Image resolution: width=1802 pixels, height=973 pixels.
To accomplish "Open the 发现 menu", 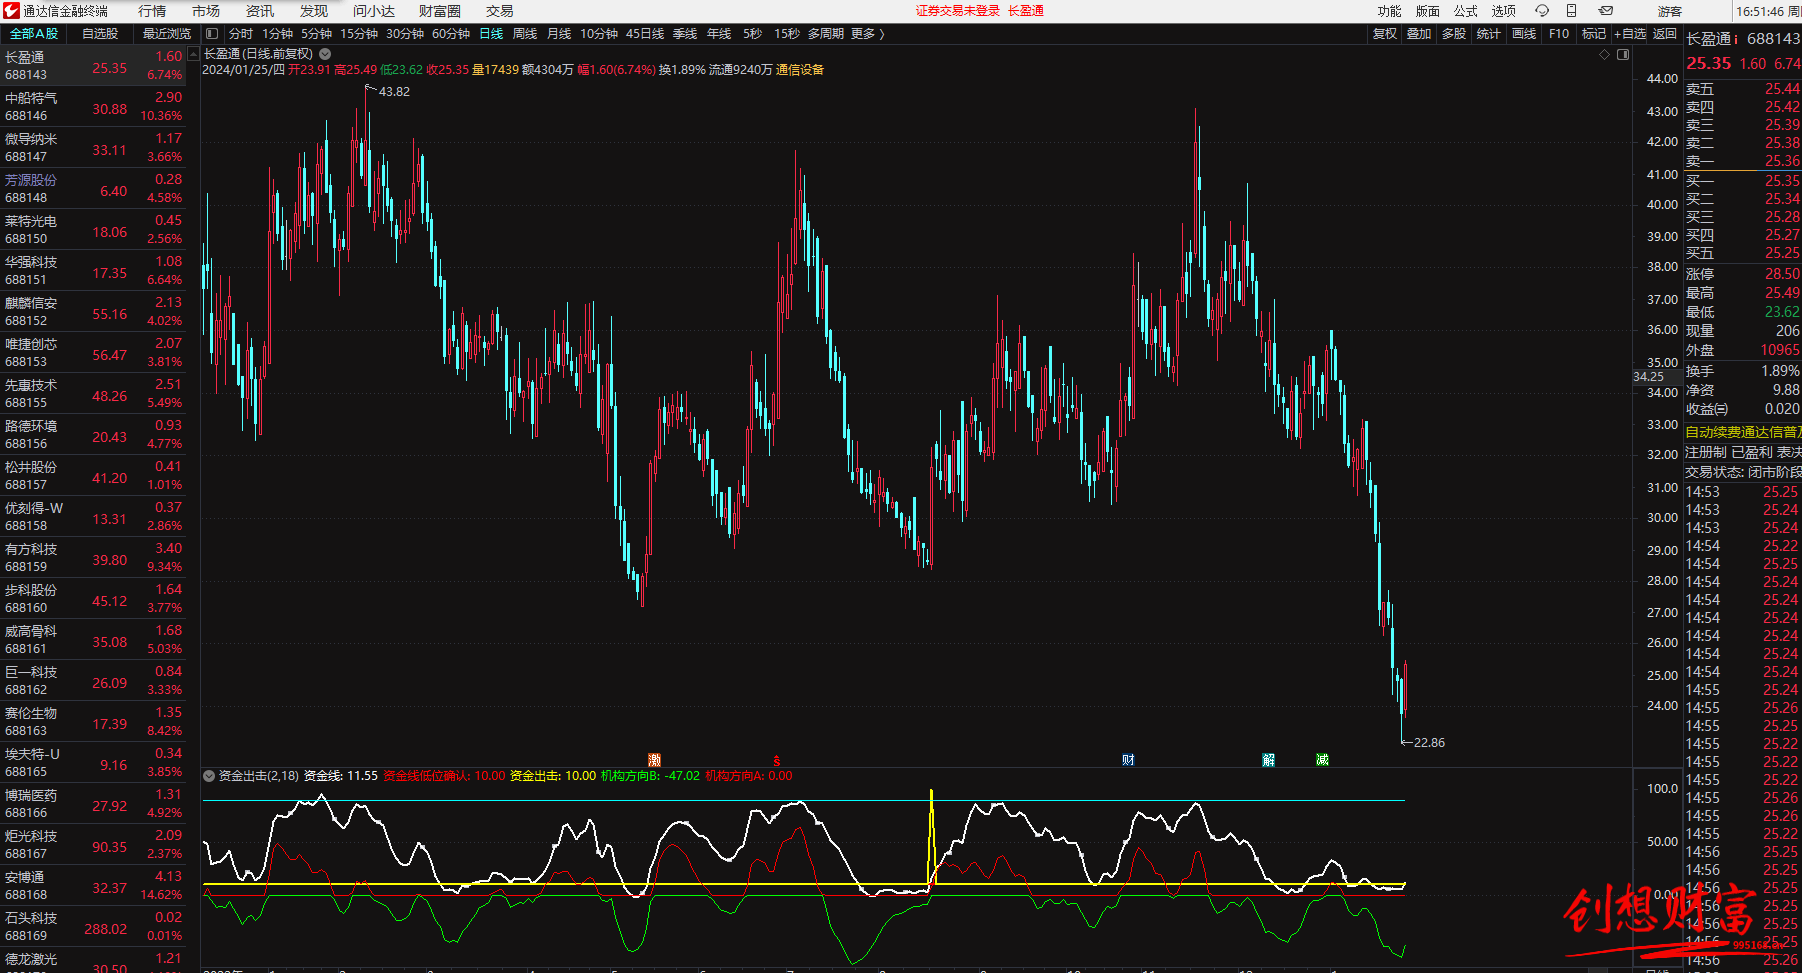I will (314, 11).
